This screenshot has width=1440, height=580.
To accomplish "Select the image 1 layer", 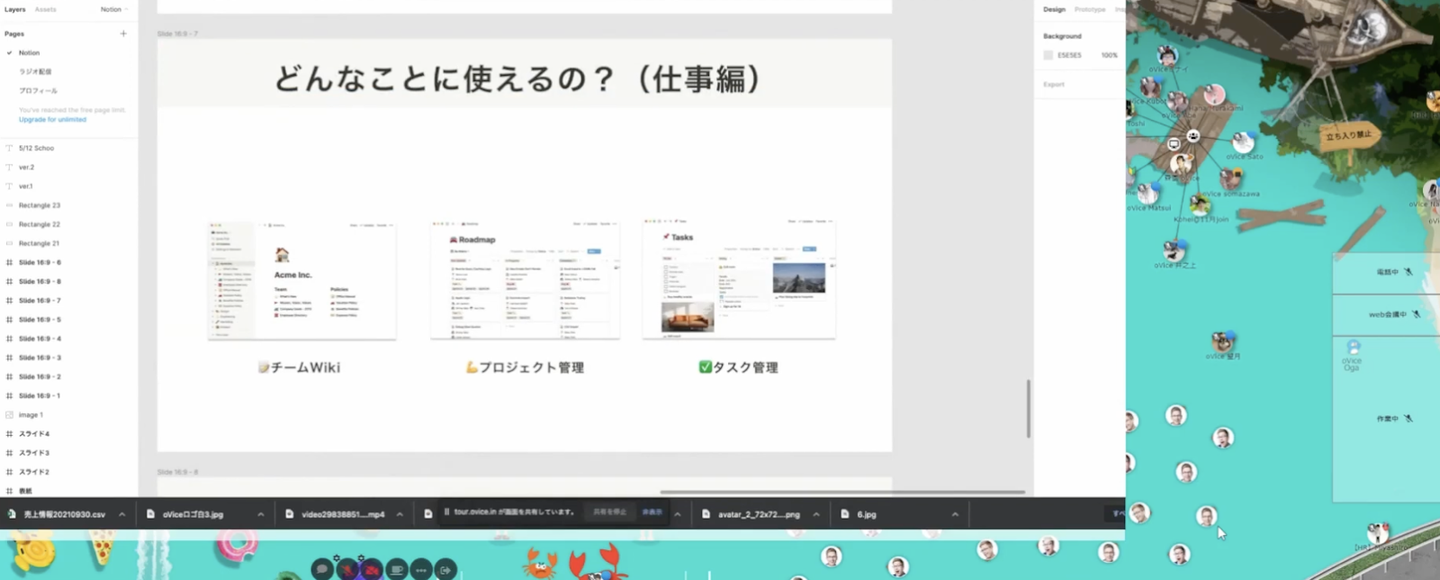I will pos(30,414).
